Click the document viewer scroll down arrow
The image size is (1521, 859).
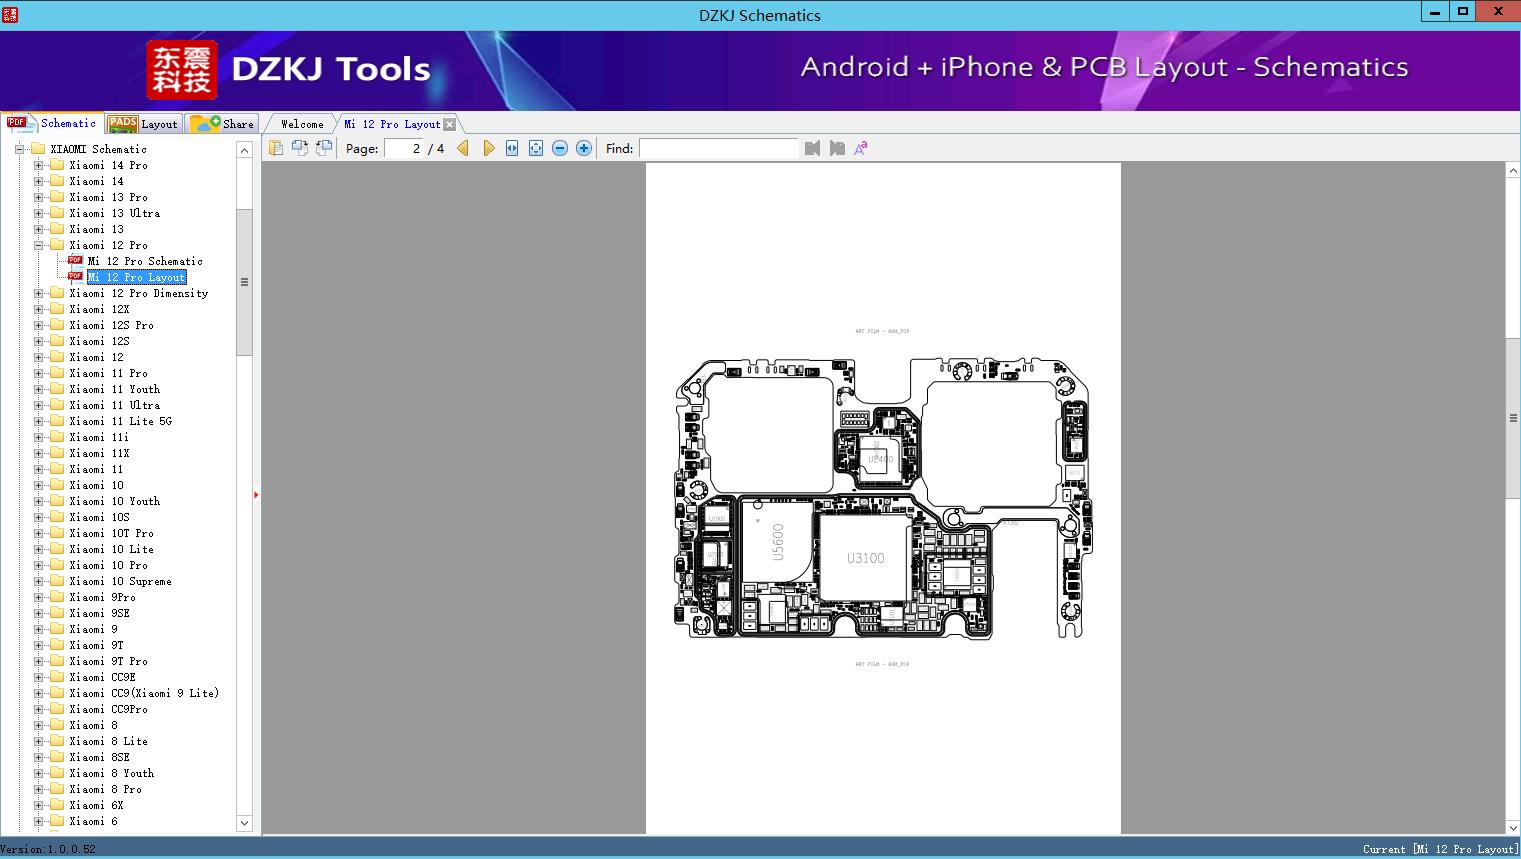tap(1513, 827)
